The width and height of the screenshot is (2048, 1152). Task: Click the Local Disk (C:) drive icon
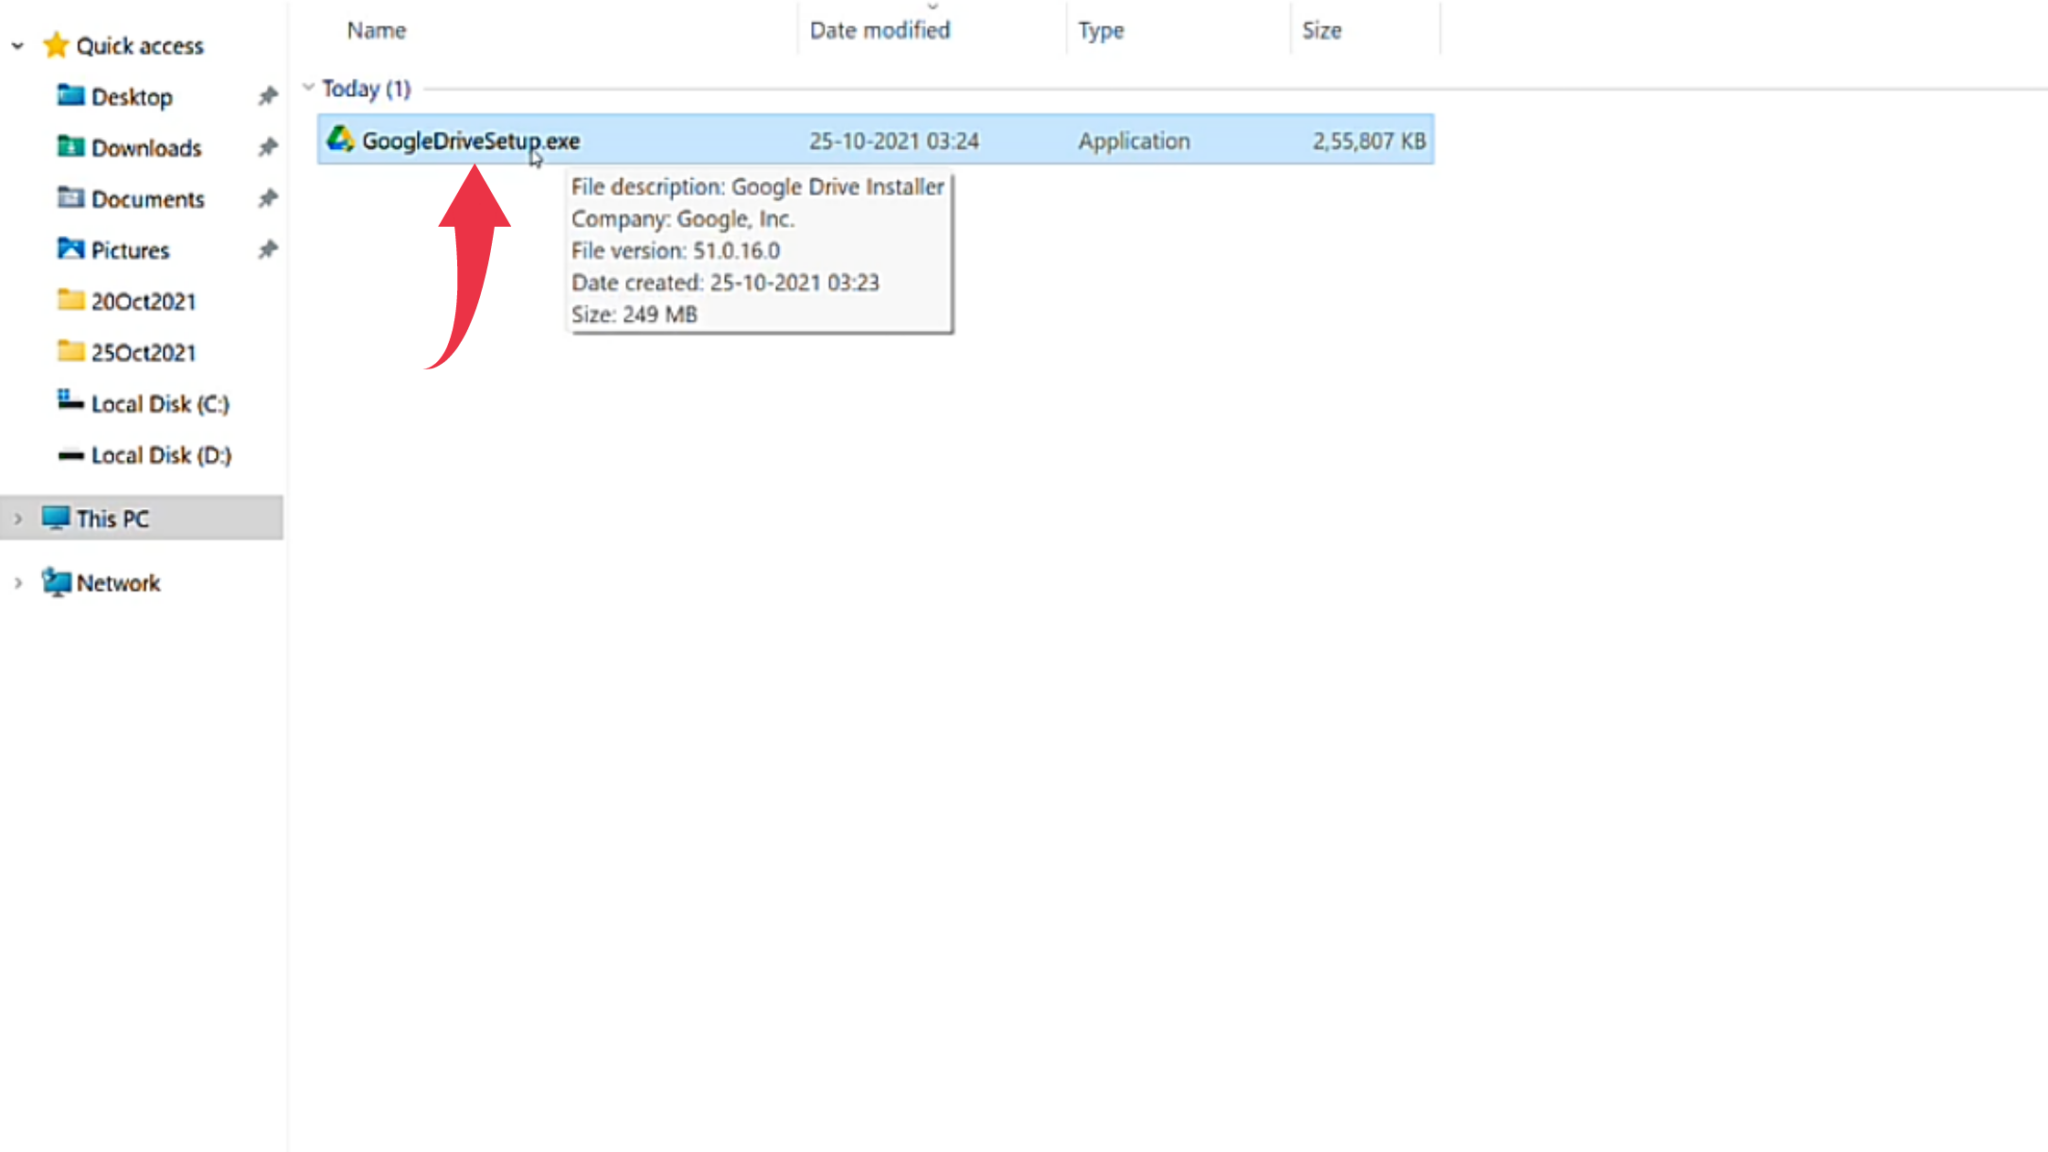pyautogui.click(x=70, y=402)
